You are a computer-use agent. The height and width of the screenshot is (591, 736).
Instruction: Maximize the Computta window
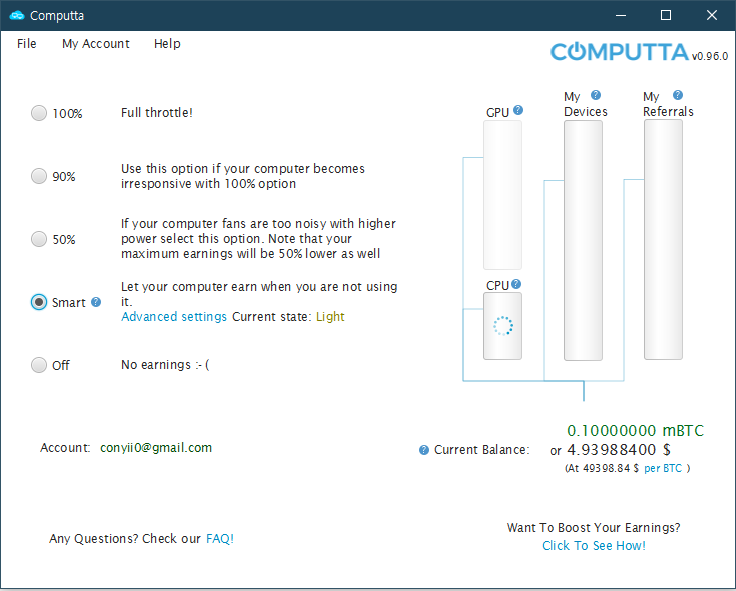(x=666, y=15)
